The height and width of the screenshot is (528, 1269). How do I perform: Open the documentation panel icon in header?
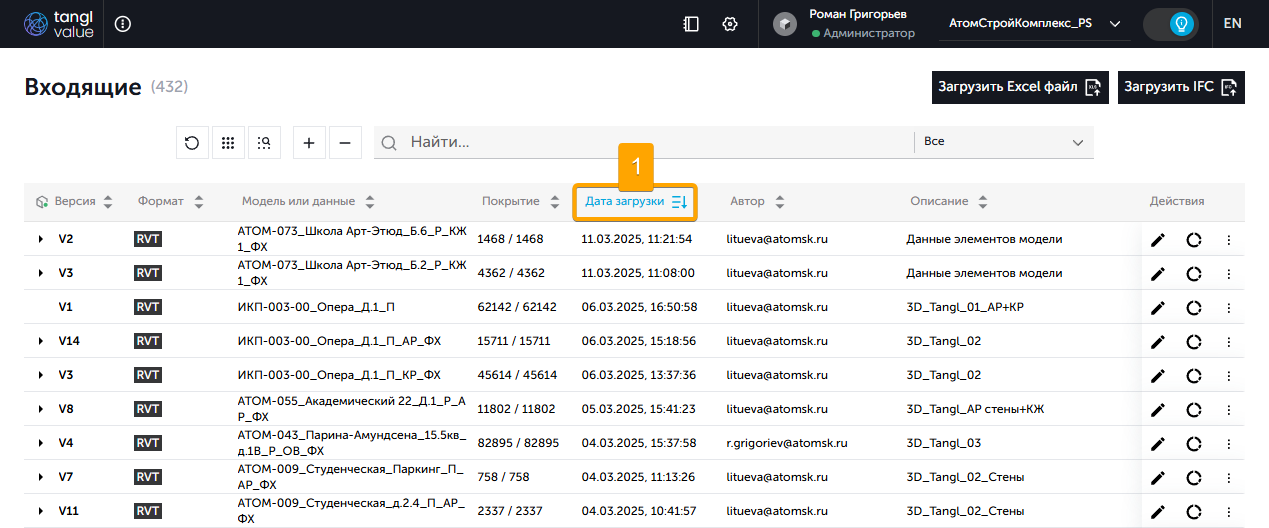pos(691,24)
